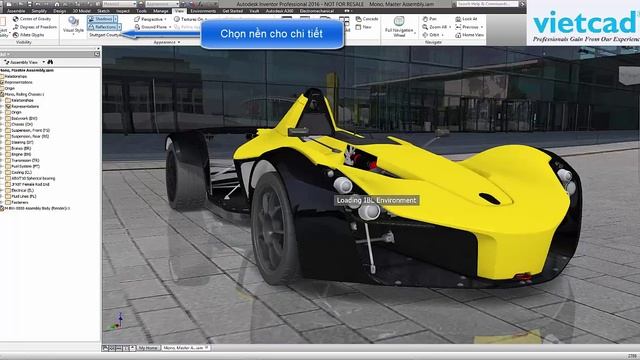
Task: Open the Textures On dropdown
Action: click(190, 19)
